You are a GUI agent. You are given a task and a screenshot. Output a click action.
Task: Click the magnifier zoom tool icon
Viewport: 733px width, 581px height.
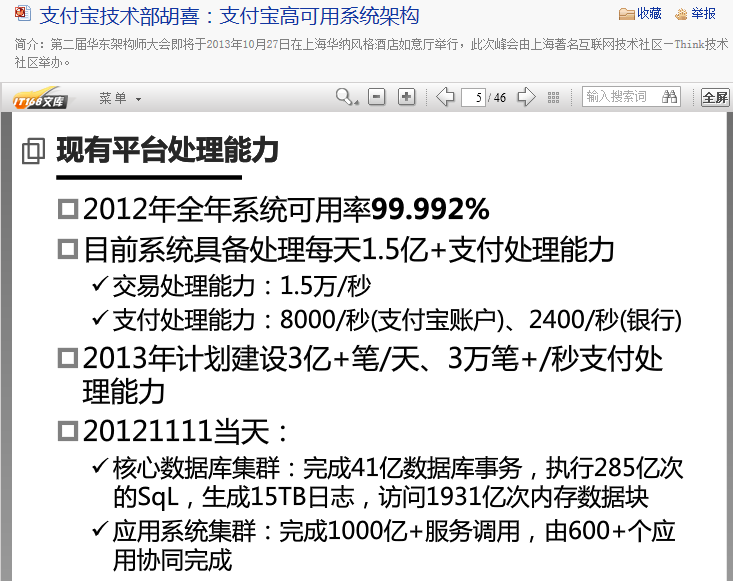(347, 97)
